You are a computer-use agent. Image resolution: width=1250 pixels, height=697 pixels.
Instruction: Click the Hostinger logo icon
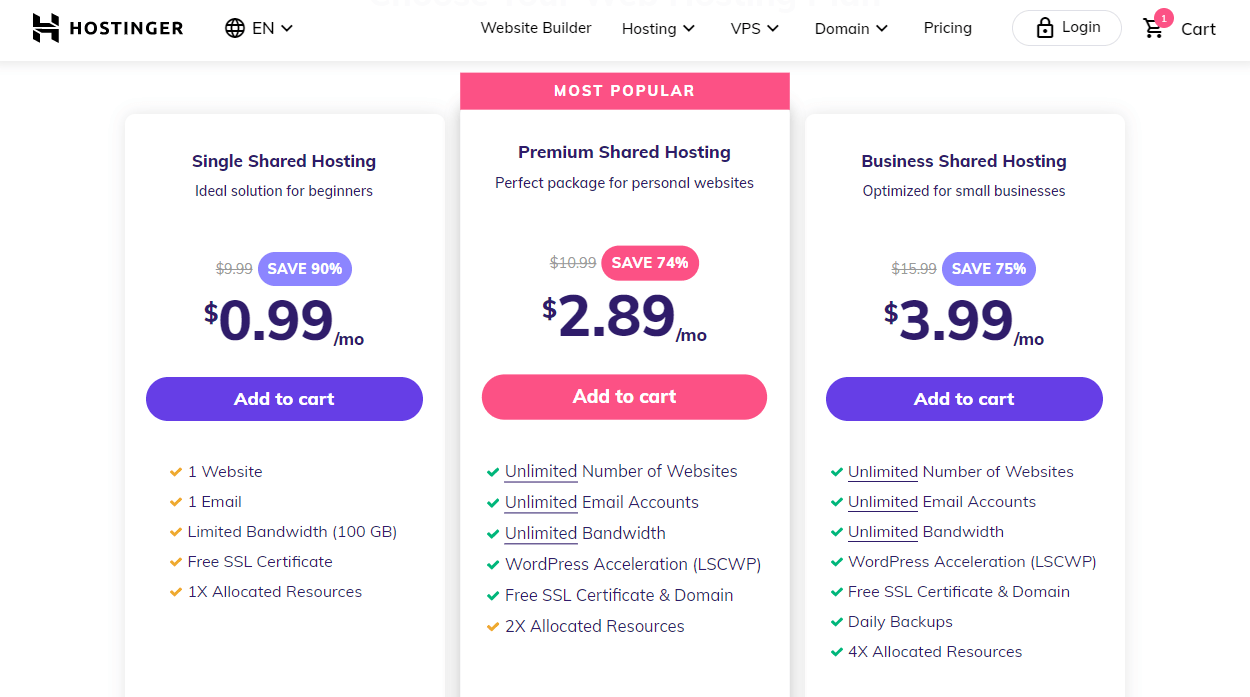pyautogui.click(x=46, y=28)
